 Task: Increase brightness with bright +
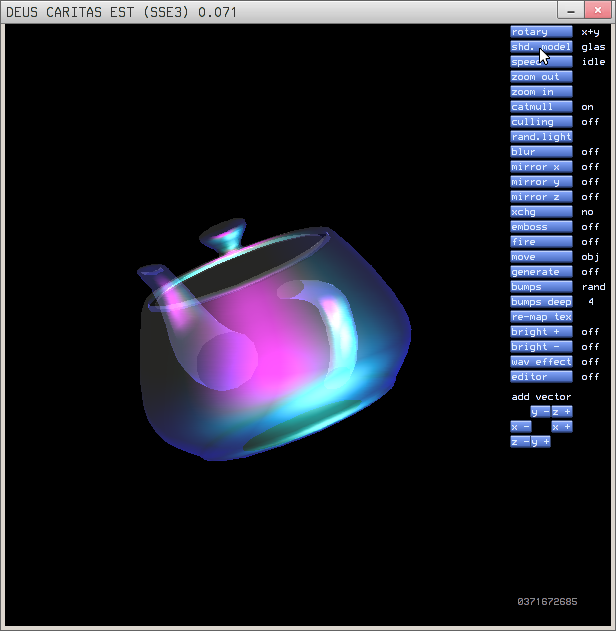tap(541, 332)
